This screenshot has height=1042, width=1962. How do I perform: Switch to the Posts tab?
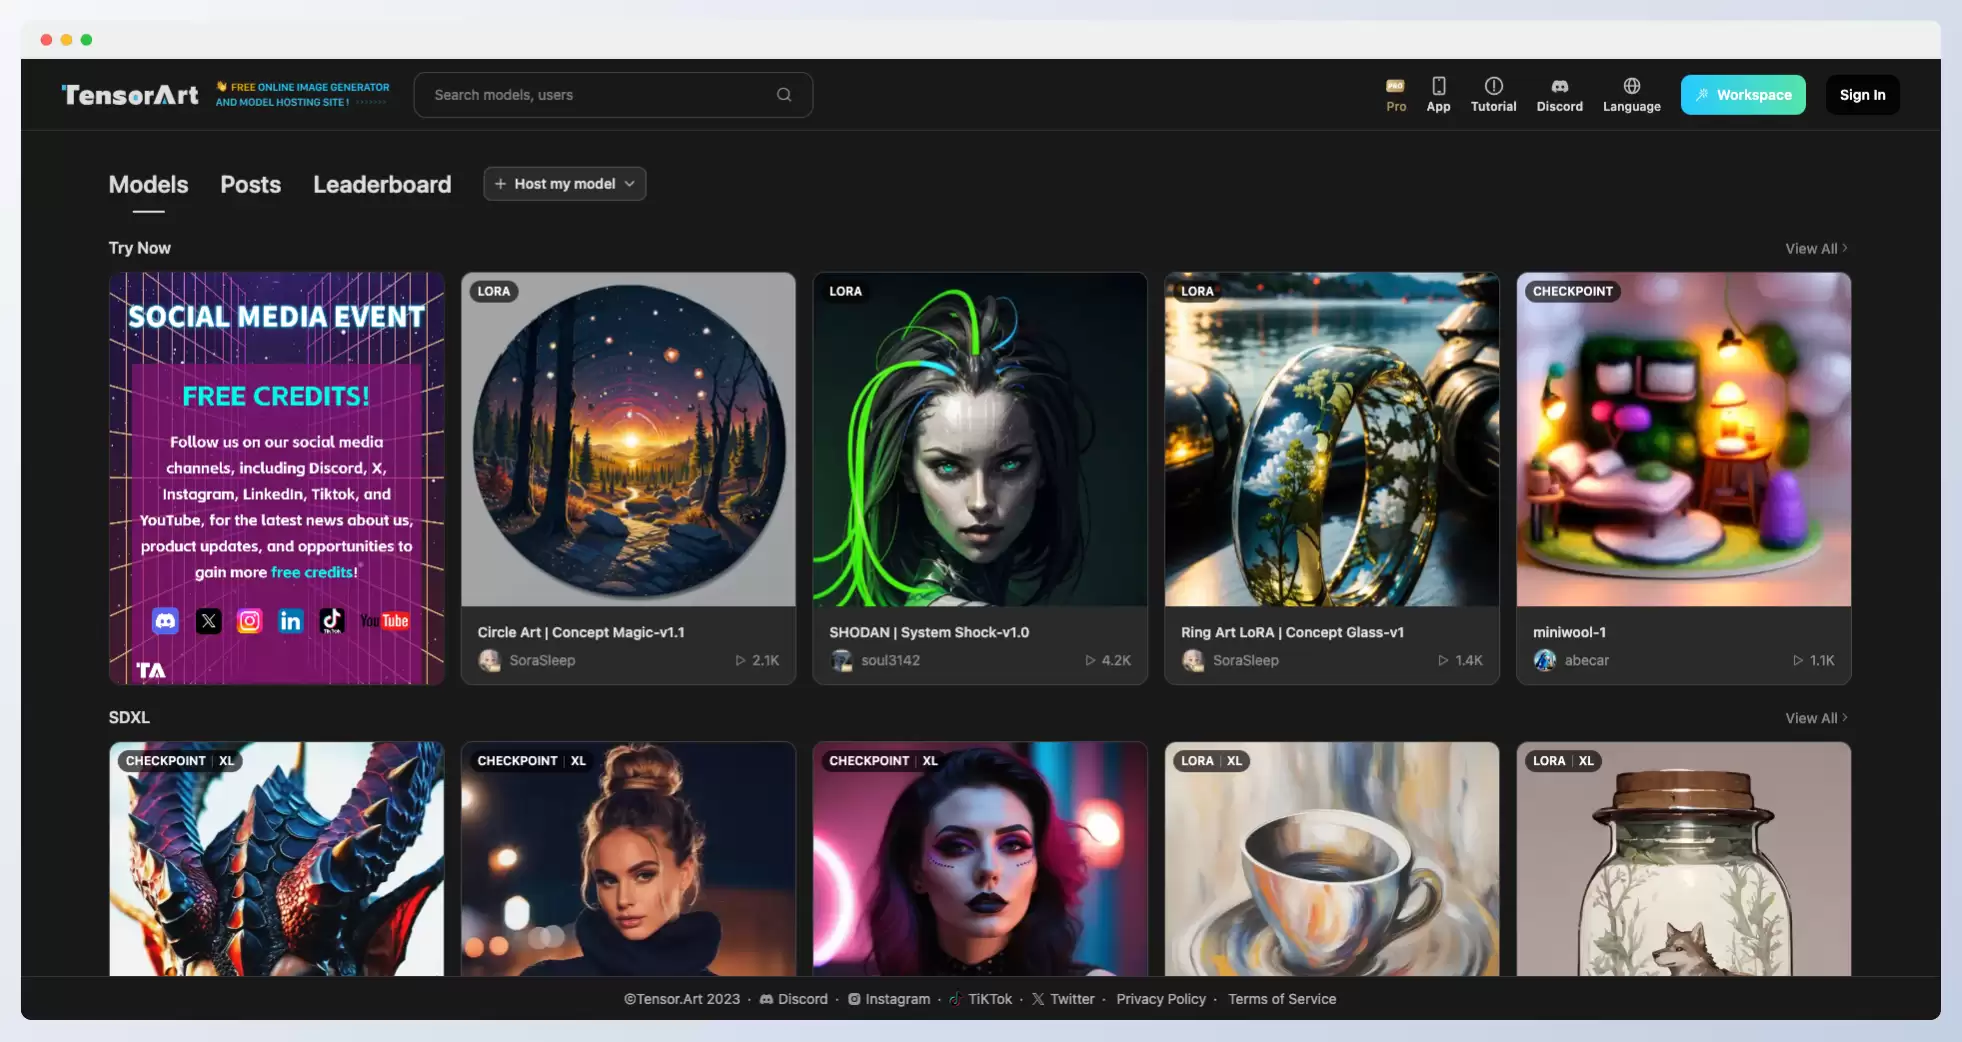(x=250, y=185)
